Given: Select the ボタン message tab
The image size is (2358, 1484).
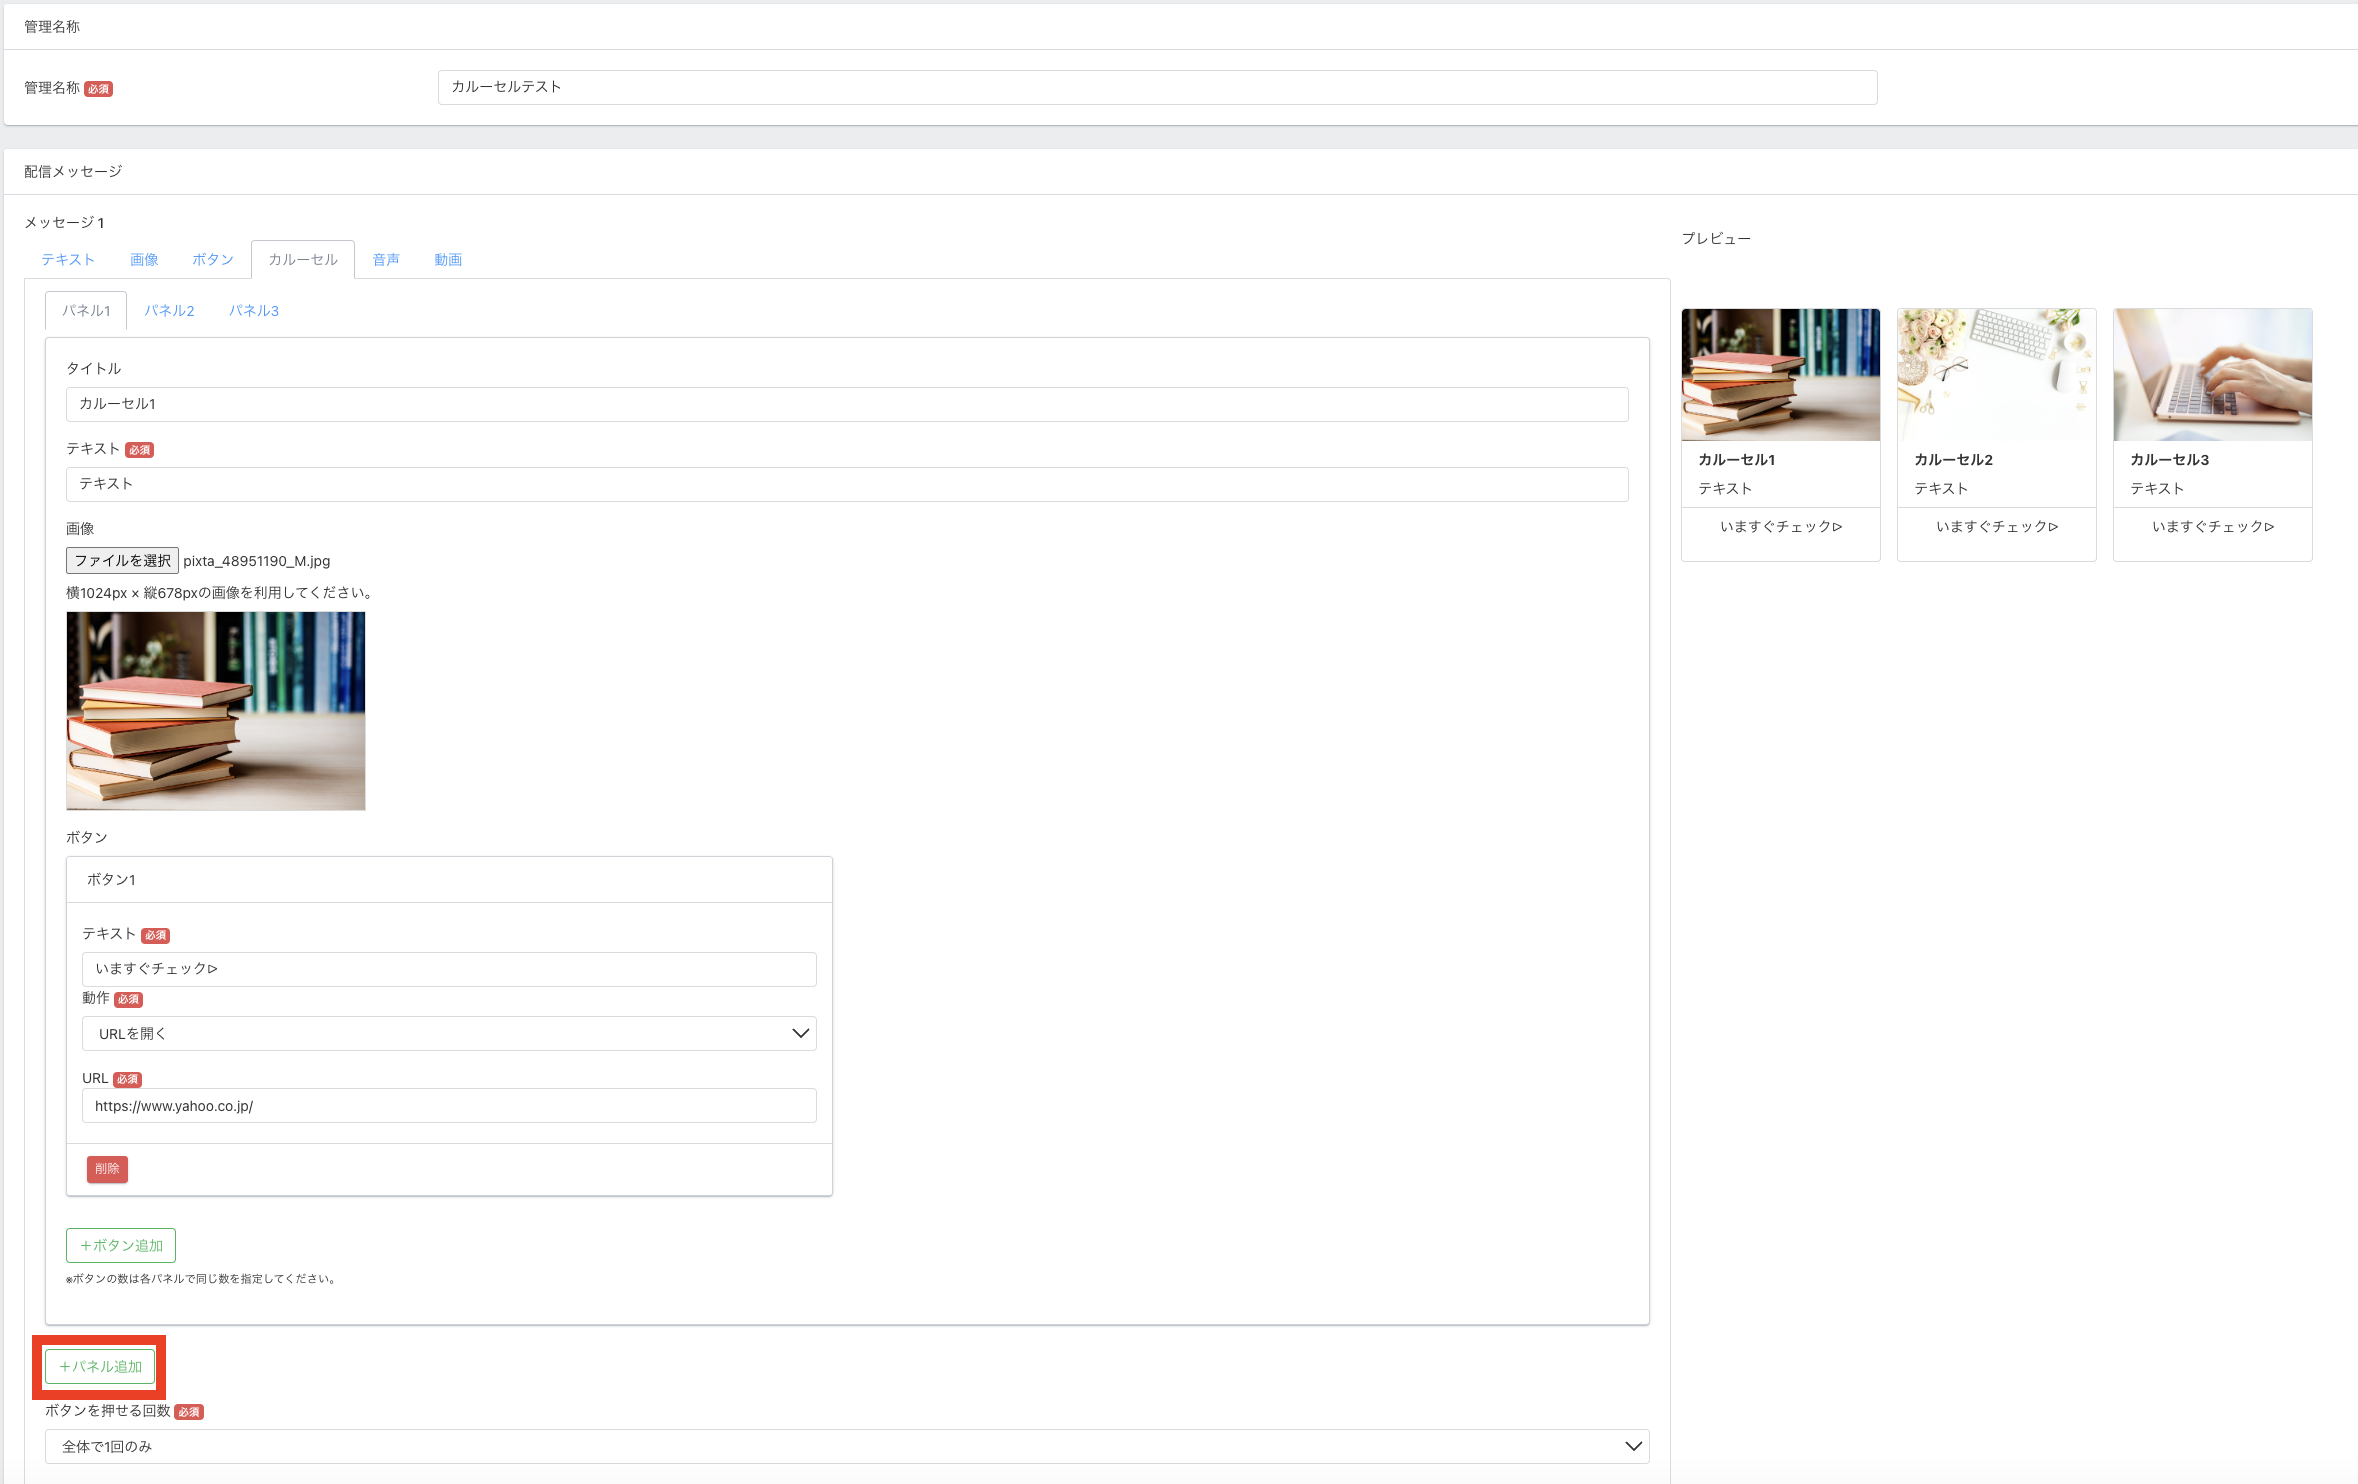Looking at the screenshot, I should point(213,260).
